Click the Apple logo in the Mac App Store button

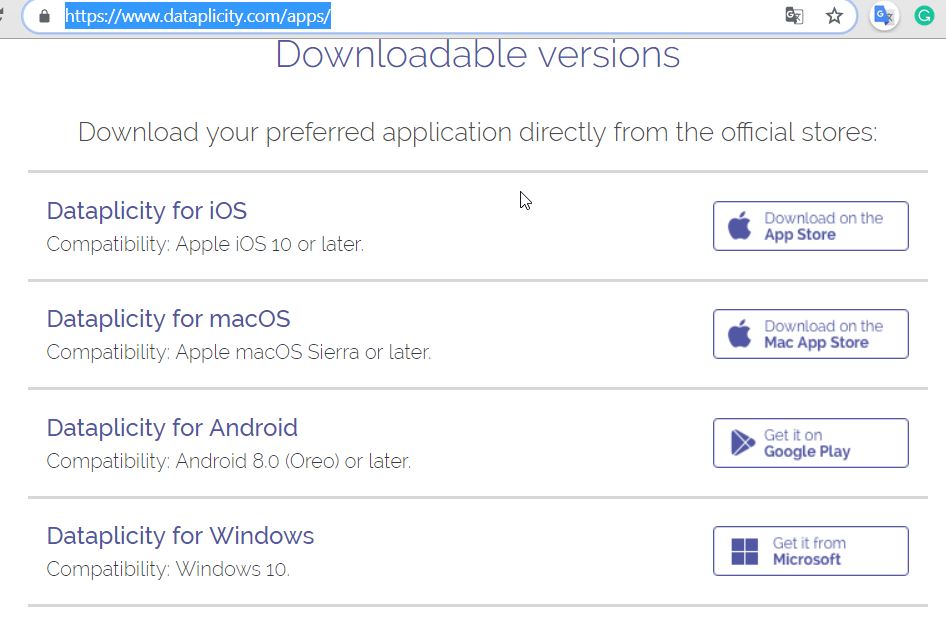tap(739, 333)
